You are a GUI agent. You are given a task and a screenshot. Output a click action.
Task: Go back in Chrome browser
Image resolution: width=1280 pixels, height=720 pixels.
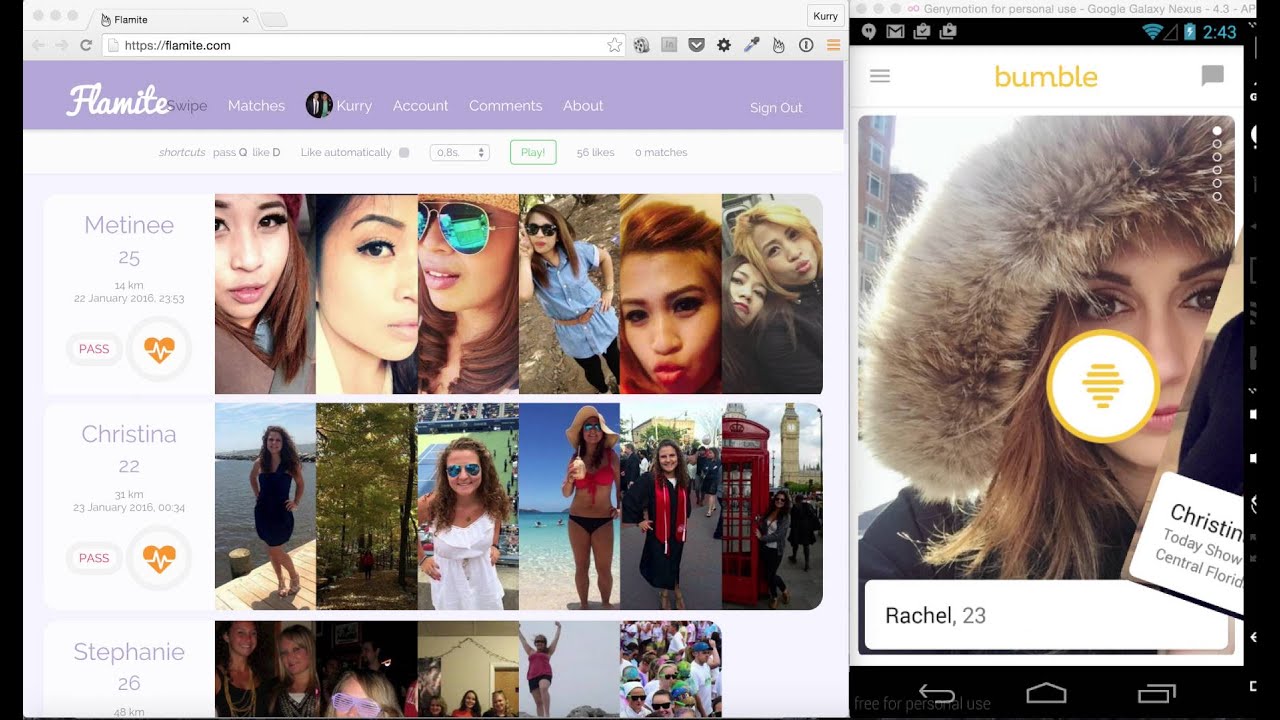click(38, 45)
